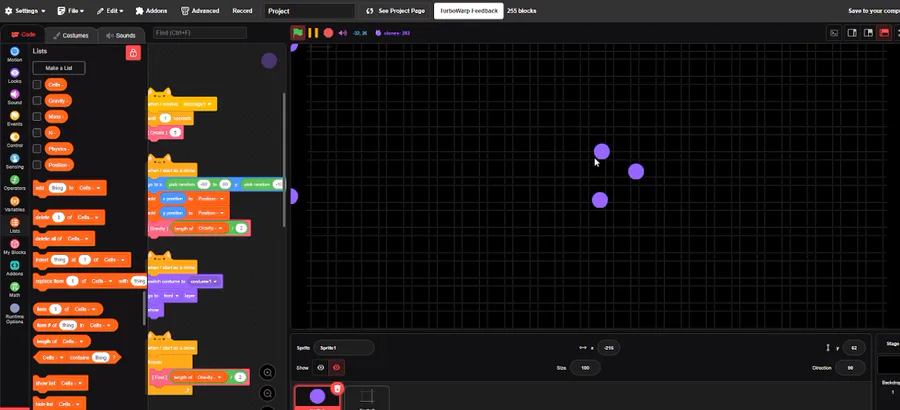Open the Addons menu item

tap(152, 11)
